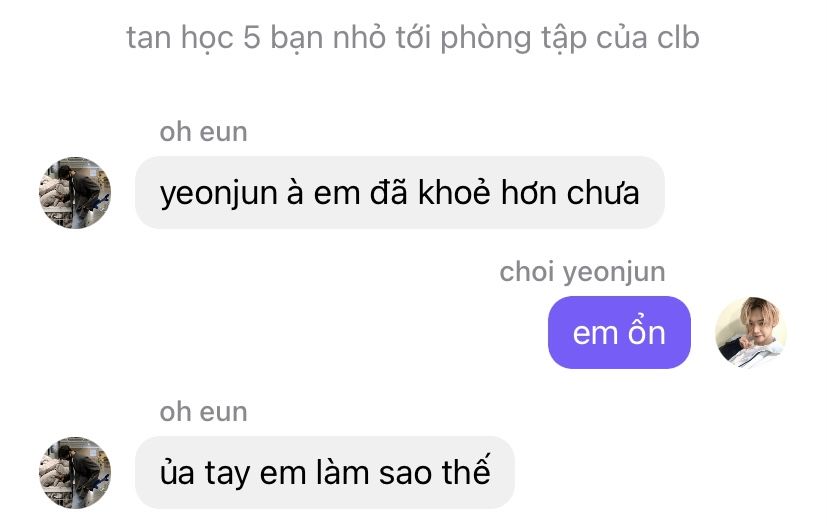This screenshot has width=827, height=526.
Task: Click the word 'yeonjun' inside the first gray bubble
Action: [x=219, y=194]
